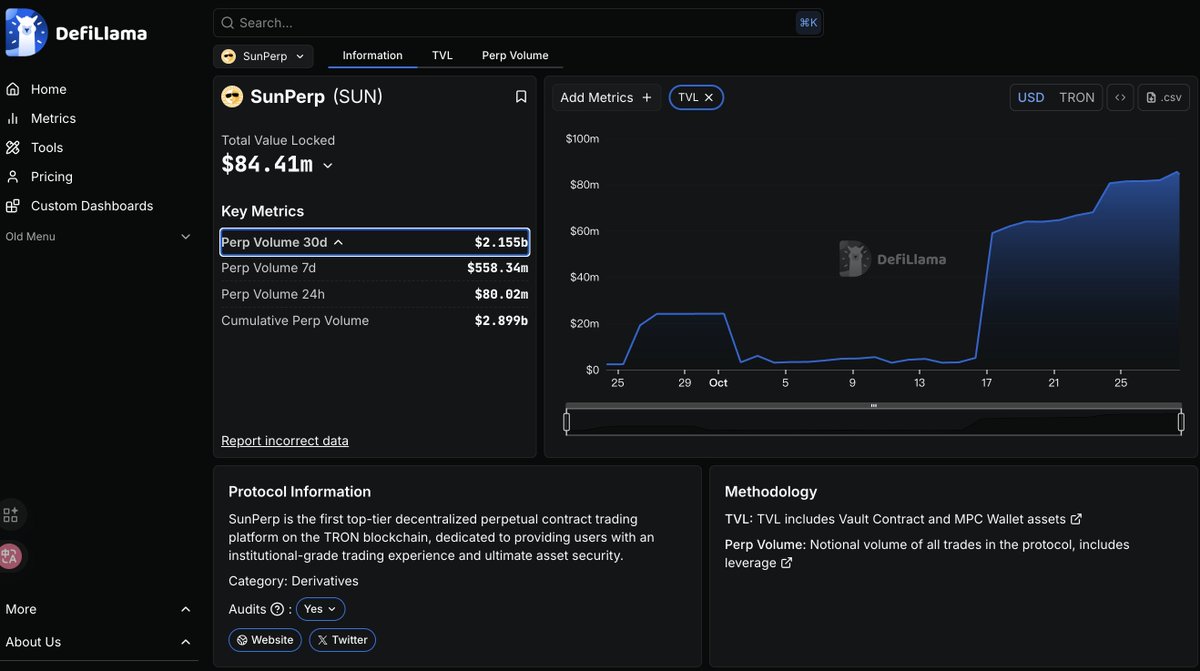
Task: Switch chart denomination to USD
Action: 1031,97
